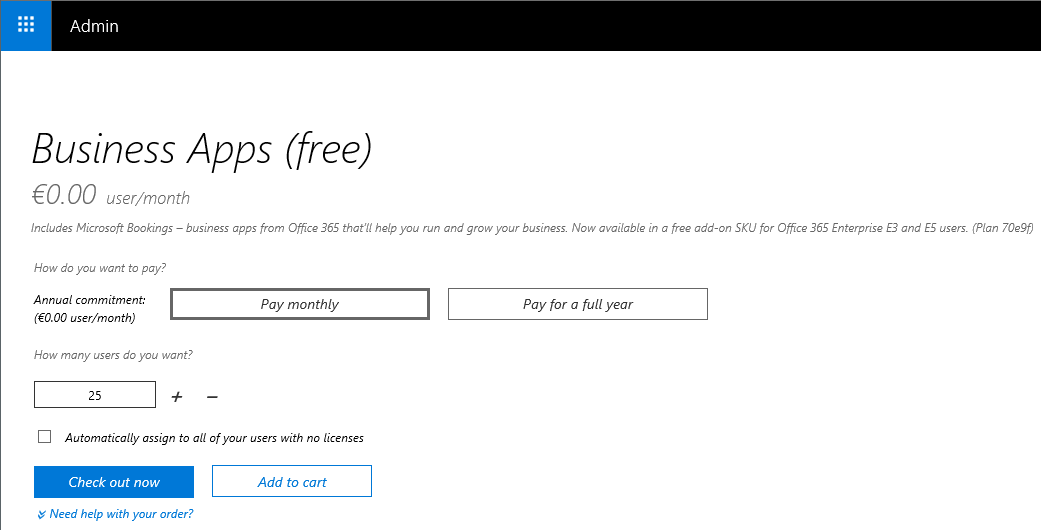Decrease user count with minus icon

pyautogui.click(x=212, y=397)
